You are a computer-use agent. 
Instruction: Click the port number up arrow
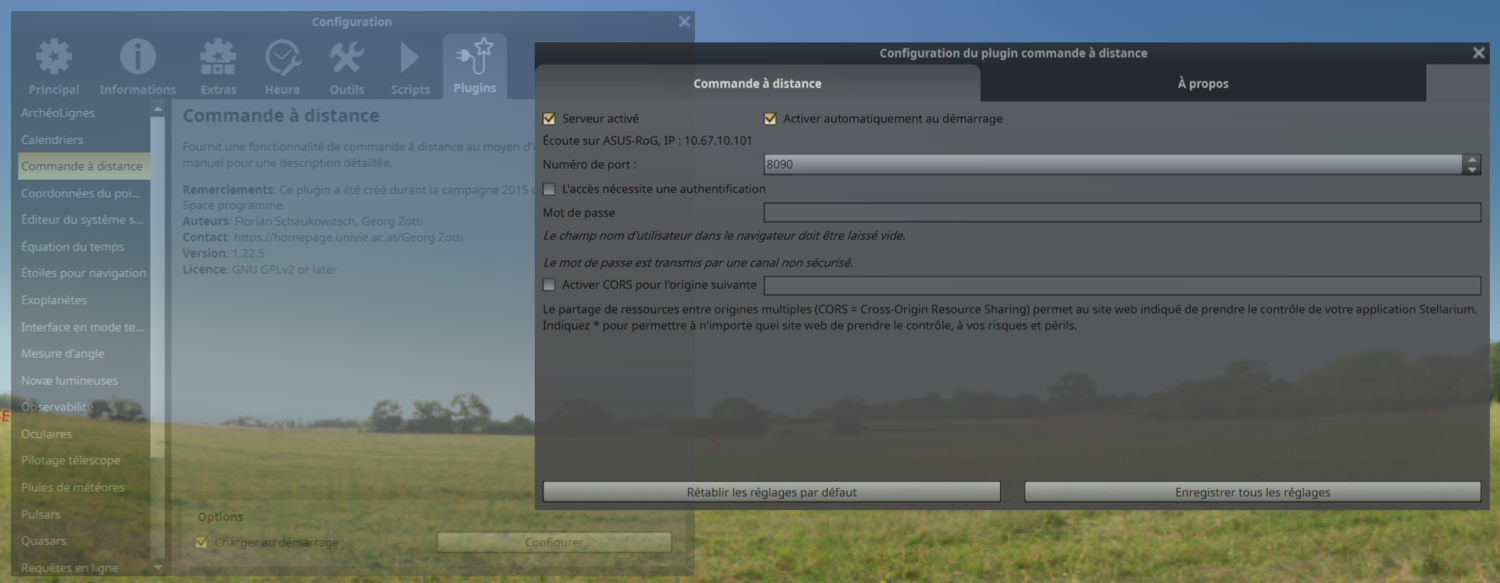coord(1472,159)
